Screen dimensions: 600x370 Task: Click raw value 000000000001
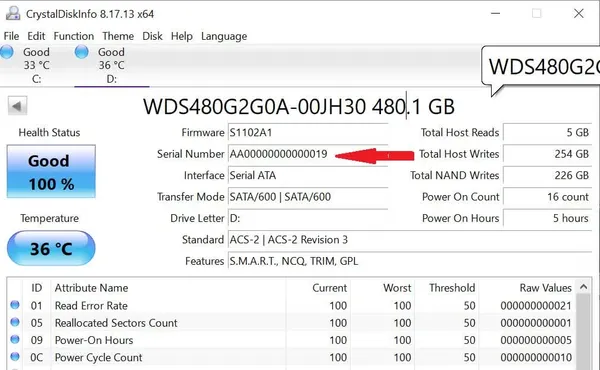(536, 323)
